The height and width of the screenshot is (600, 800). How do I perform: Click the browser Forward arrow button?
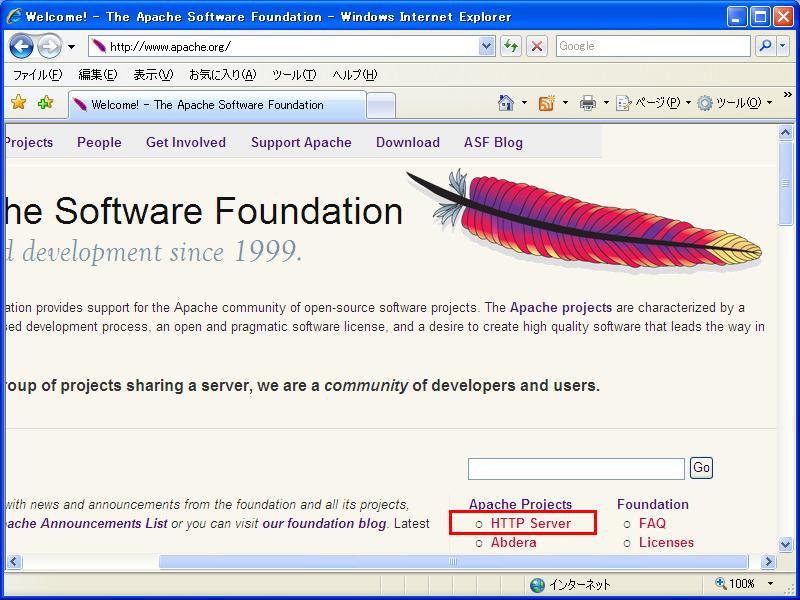click(x=49, y=46)
